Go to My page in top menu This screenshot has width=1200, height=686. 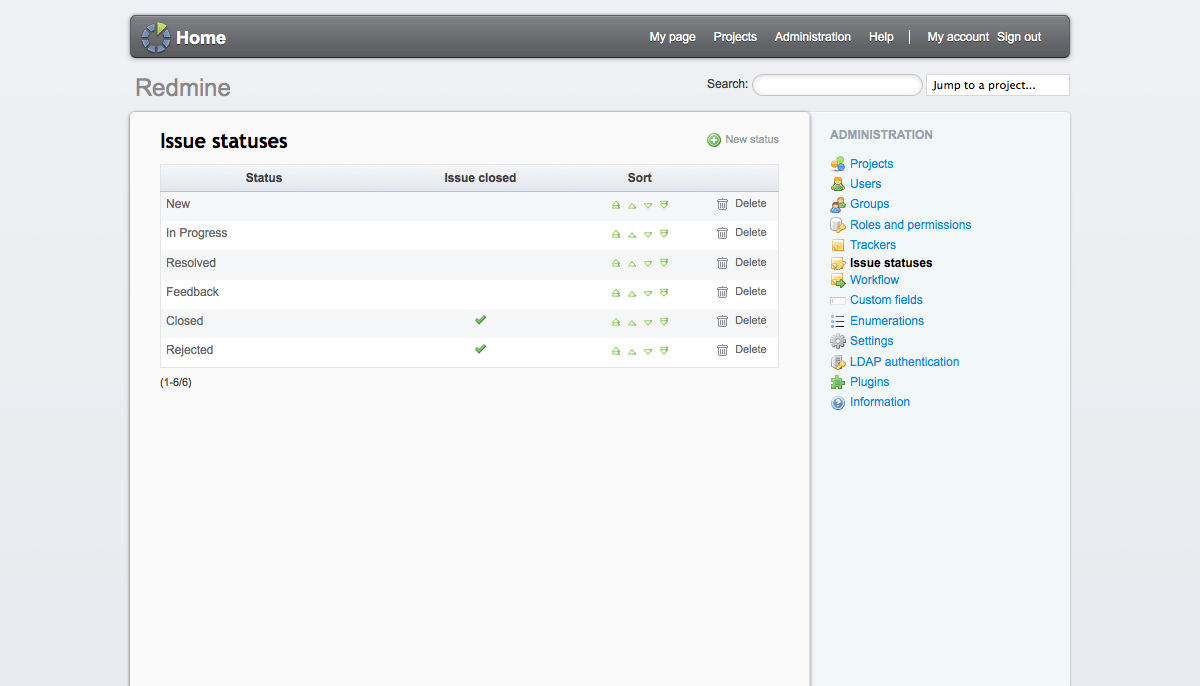click(x=672, y=37)
